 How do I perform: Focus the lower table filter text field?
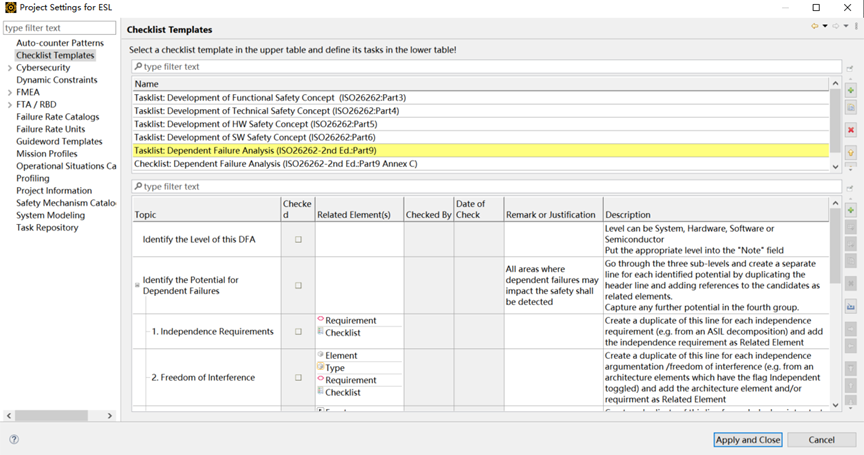(x=487, y=187)
